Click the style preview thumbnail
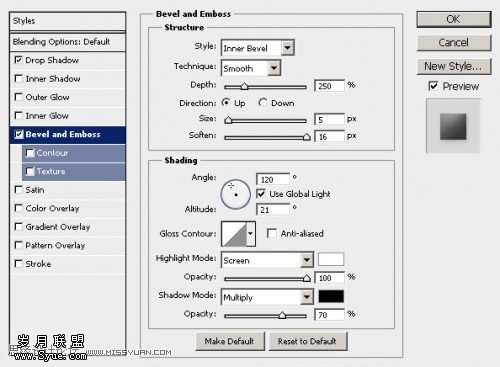This screenshot has height=367, width=500. [x=453, y=126]
